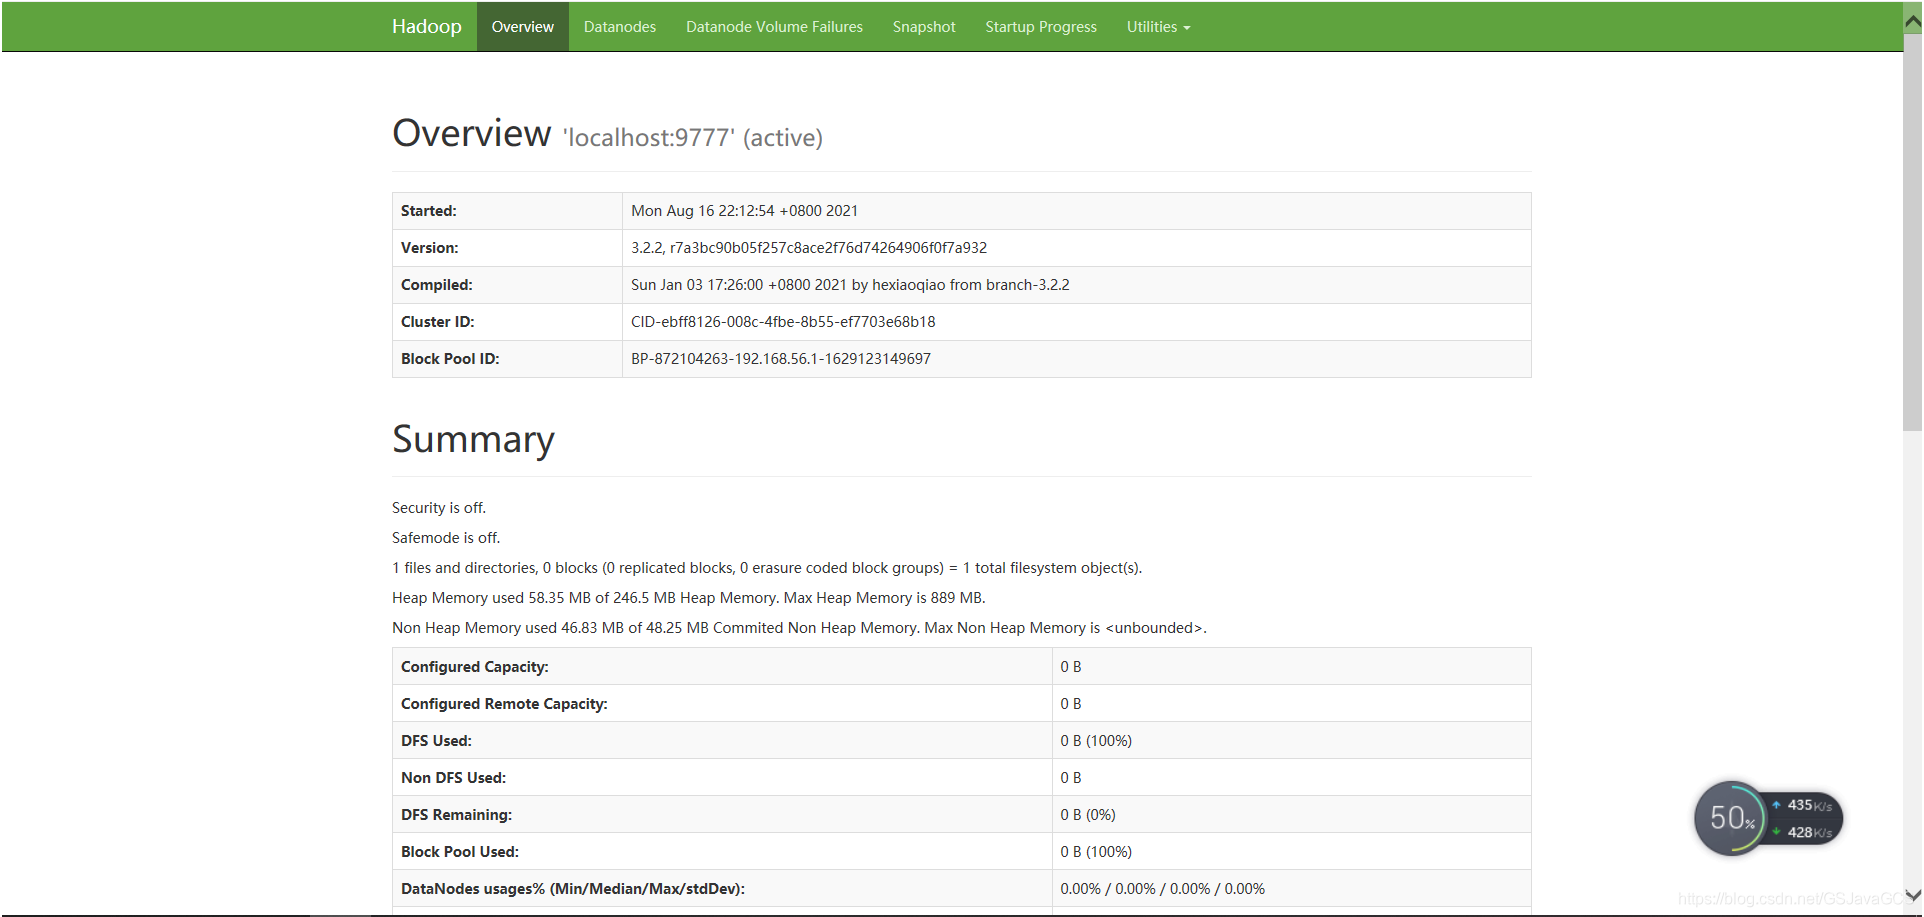Click the Summary heading

[x=473, y=440]
